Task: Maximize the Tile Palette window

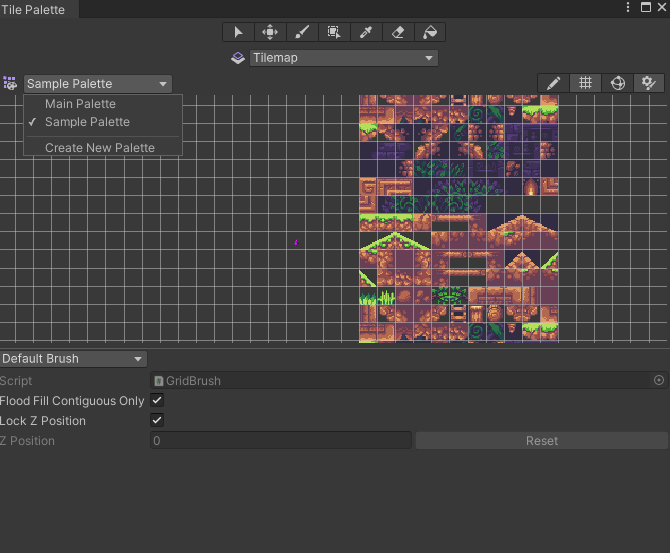Action: [x=646, y=7]
